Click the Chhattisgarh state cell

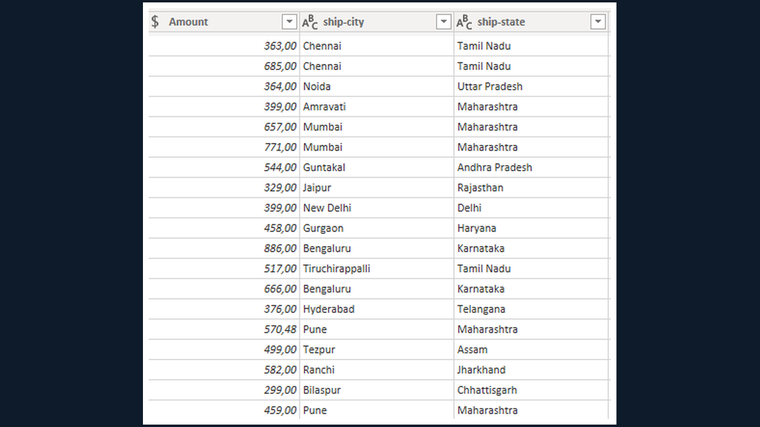coord(531,390)
